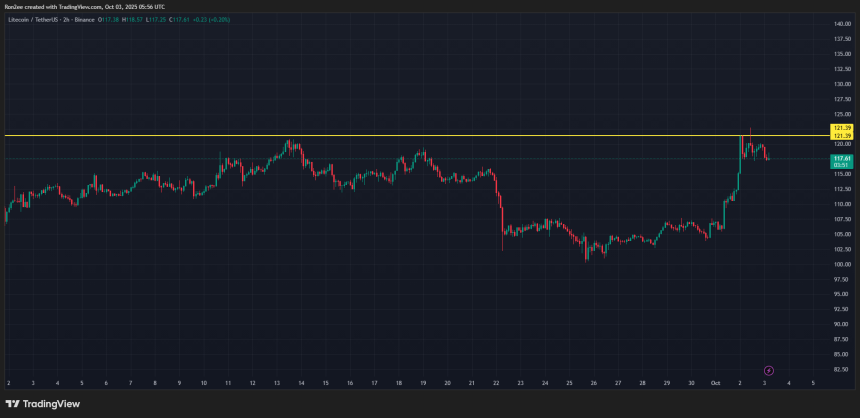Click the purple lightning event icon
This screenshot has width=860, height=418.
[768, 370]
